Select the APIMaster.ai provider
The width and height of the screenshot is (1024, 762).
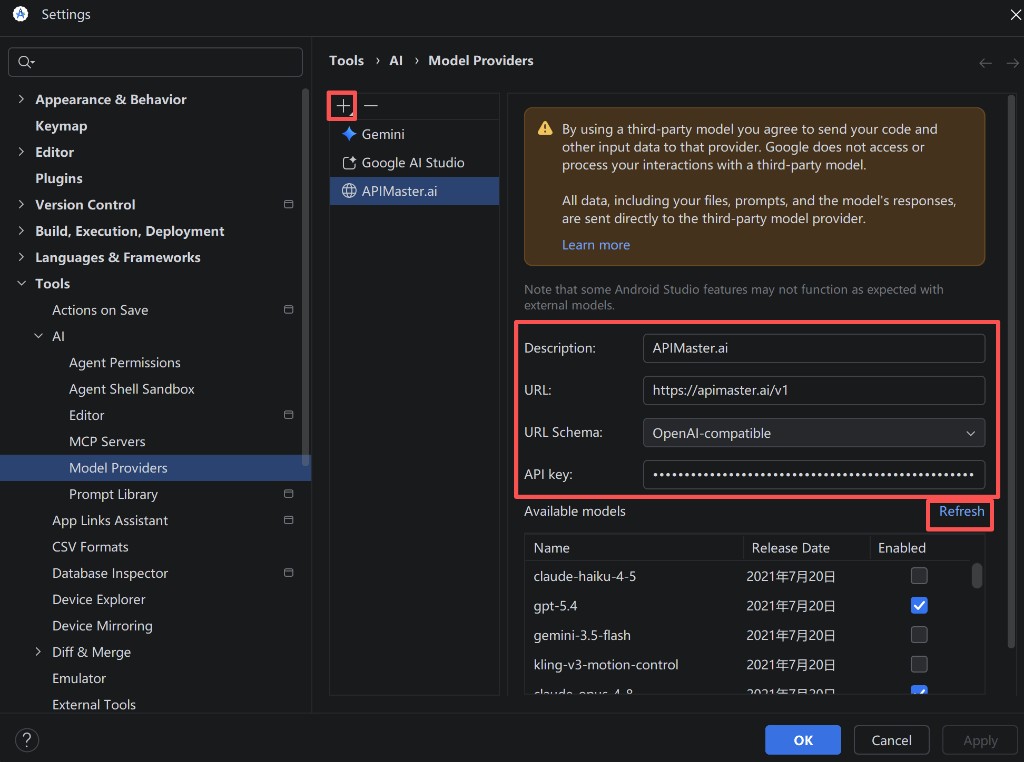coord(414,191)
